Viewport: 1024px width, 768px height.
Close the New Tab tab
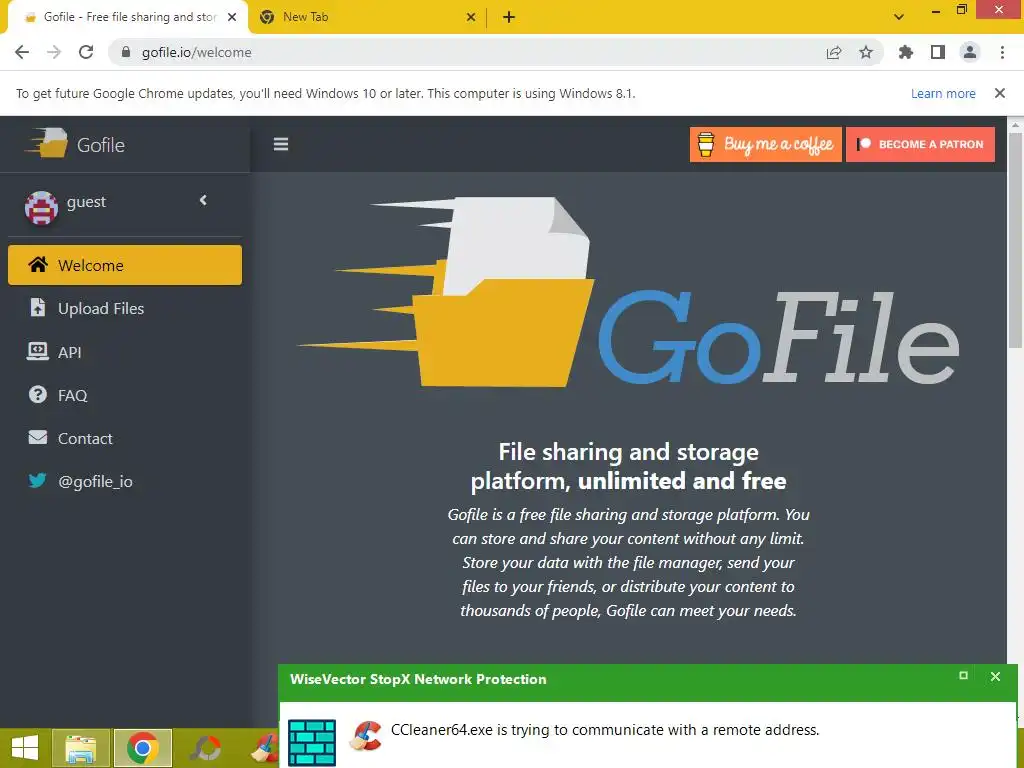tap(471, 17)
